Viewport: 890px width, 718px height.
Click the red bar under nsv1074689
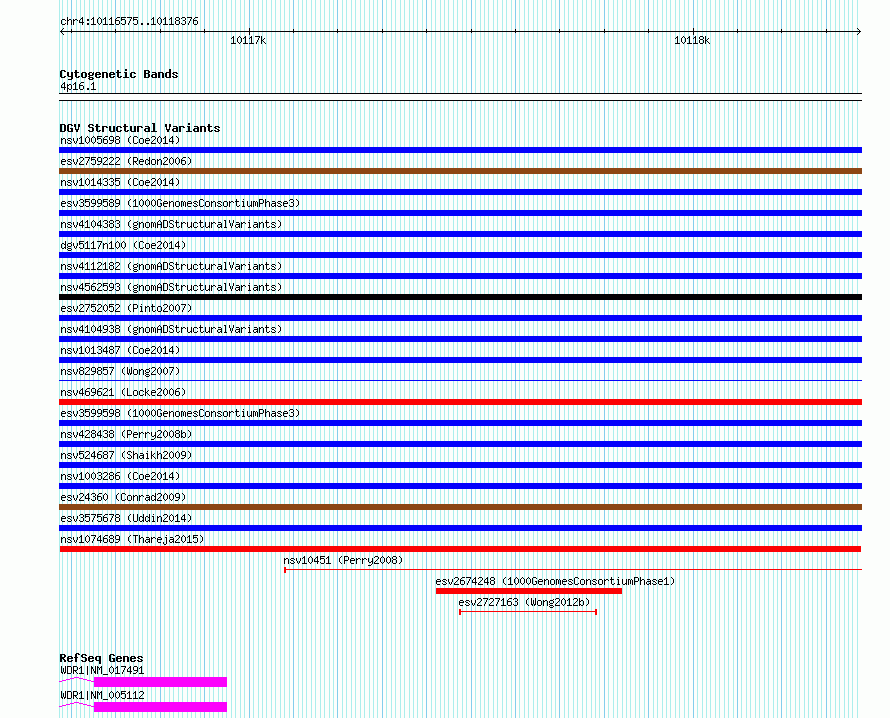(x=460, y=549)
